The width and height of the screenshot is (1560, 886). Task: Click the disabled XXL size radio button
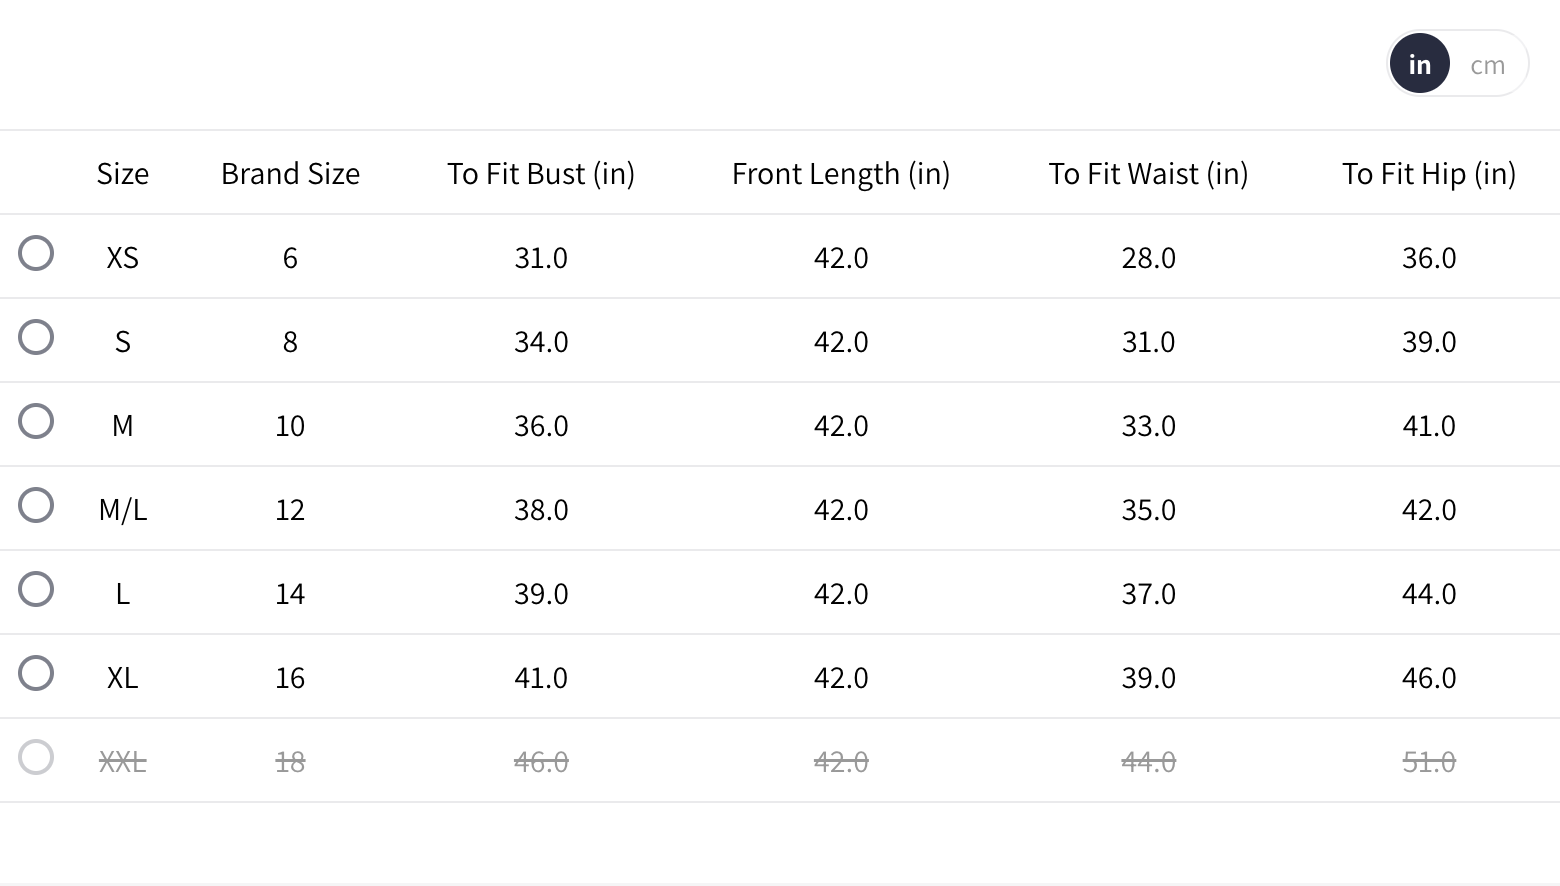coord(36,757)
